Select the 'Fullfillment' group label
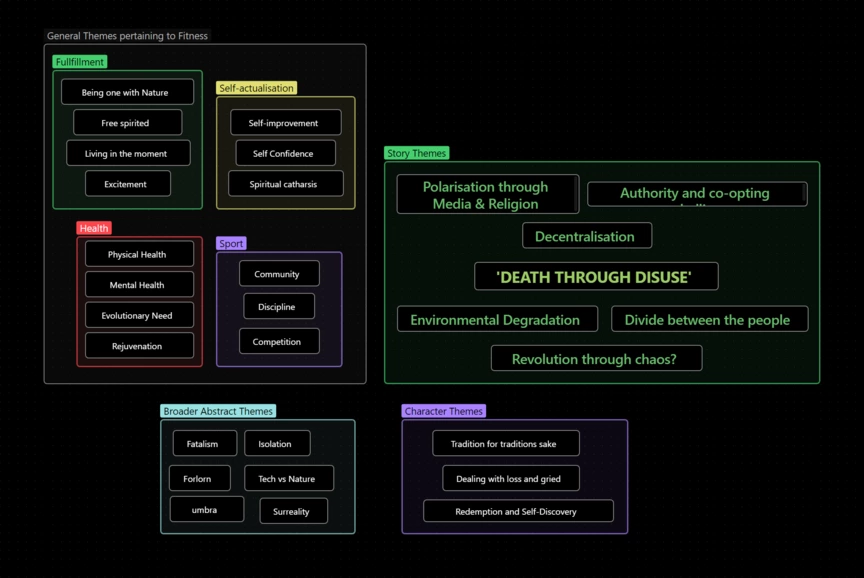Image resolution: width=864 pixels, height=578 pixels. pyautogui.click(x=80, y=62)
